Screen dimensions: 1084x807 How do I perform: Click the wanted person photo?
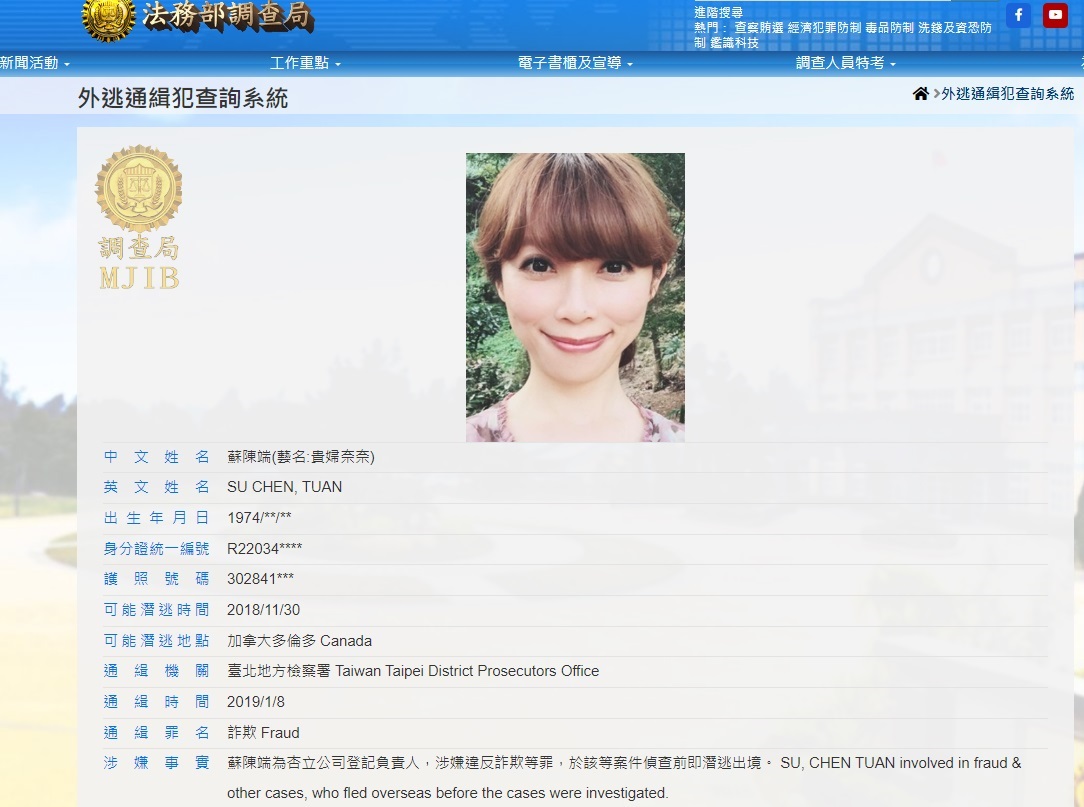pyautogui.click(x=575, y=297)
